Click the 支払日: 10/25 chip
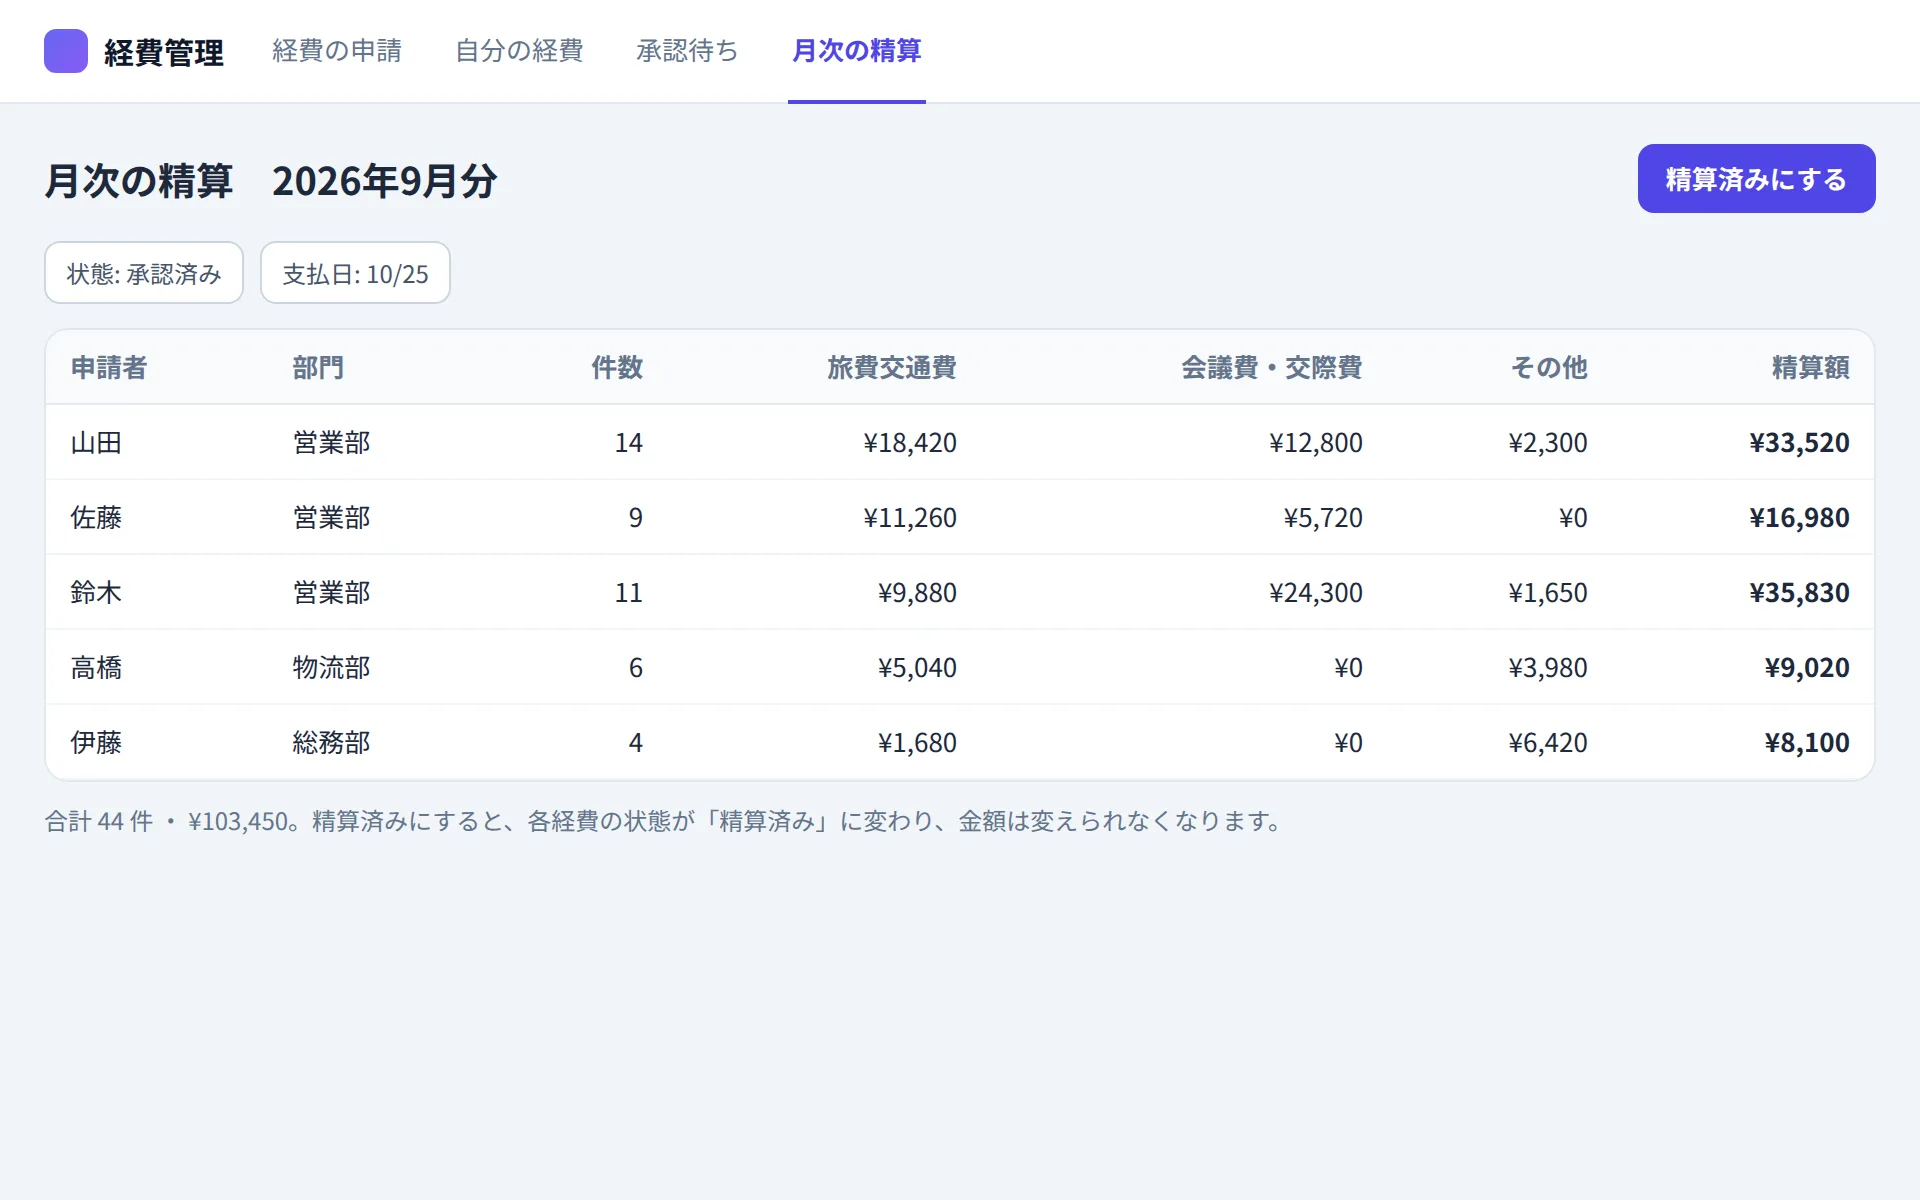The height and width of the screenshot is (1200, 1920). point(355,273)
